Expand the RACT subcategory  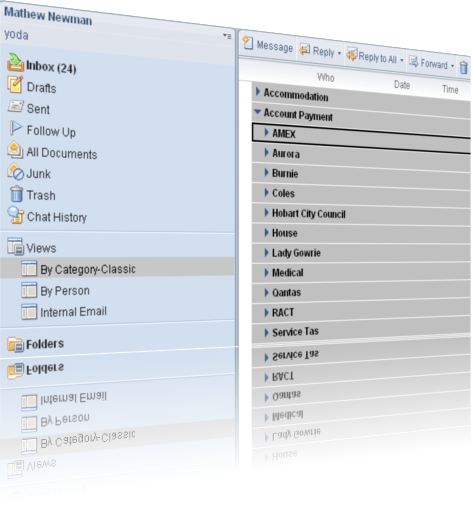coord(266,312)
